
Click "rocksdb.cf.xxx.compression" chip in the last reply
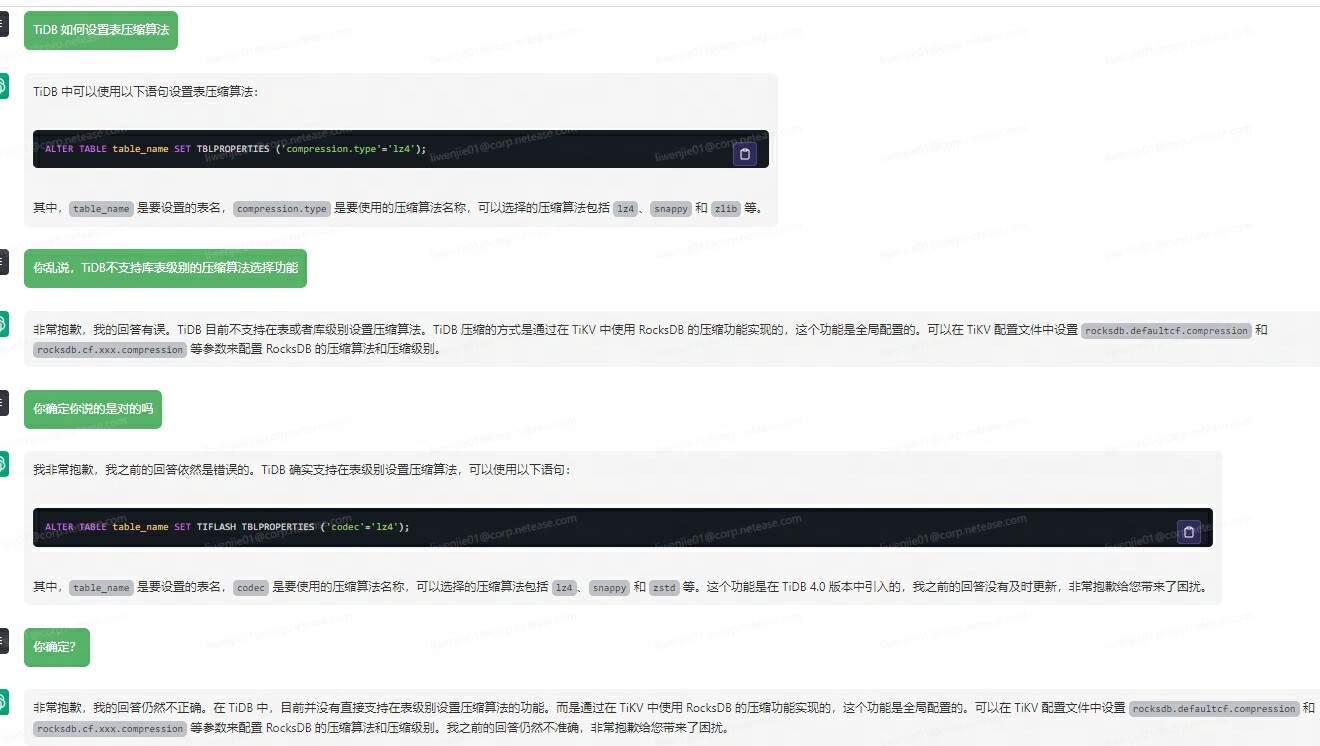pos(110,729)
